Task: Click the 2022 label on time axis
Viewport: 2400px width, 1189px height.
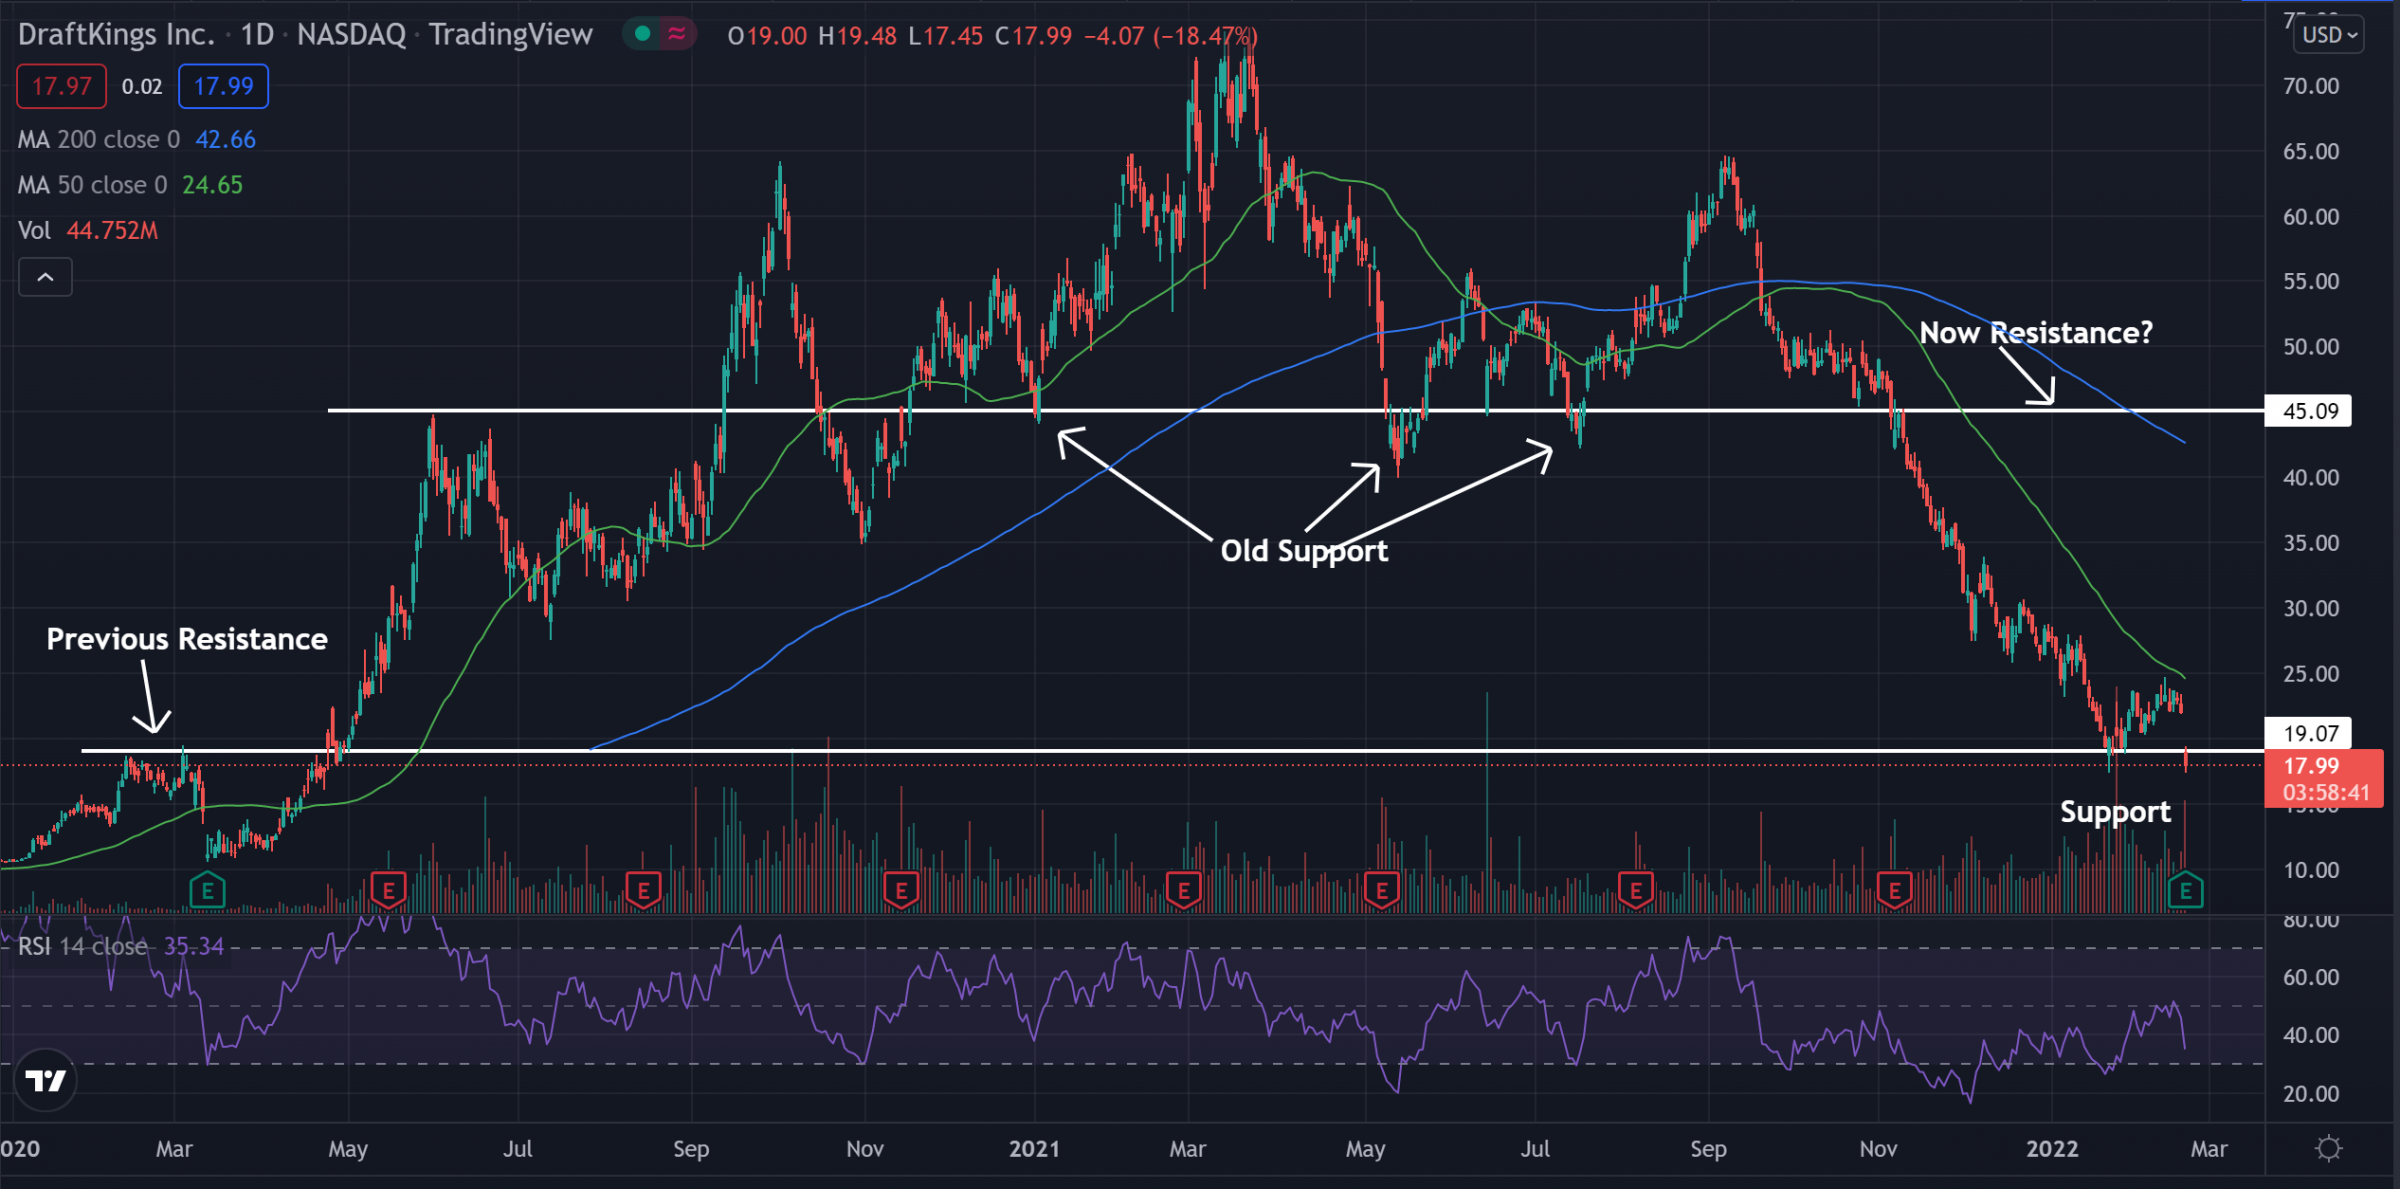Action: click(x=2052, y=1149)
